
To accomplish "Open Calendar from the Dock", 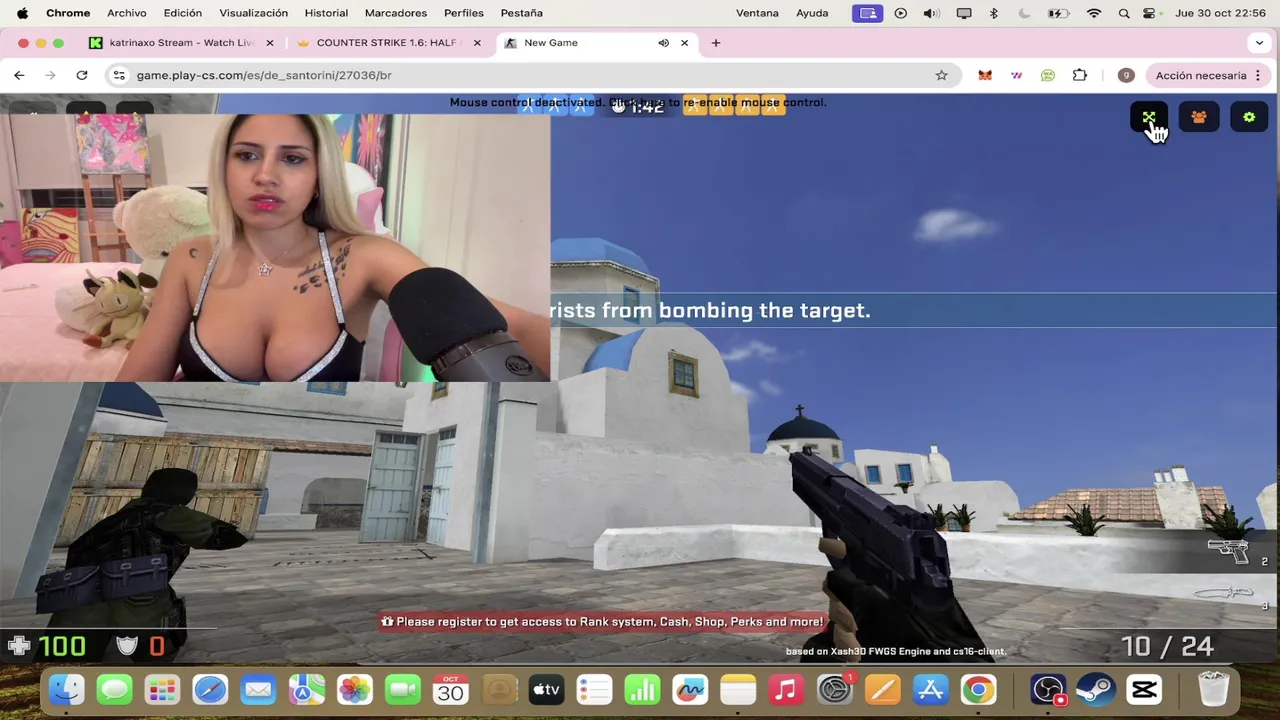I will point(451,690).
